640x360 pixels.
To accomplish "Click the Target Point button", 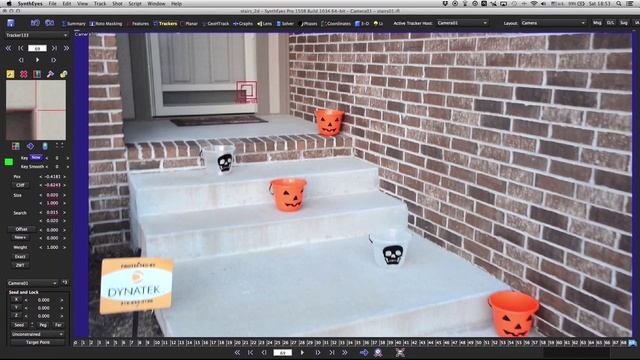I will [38, 342].
